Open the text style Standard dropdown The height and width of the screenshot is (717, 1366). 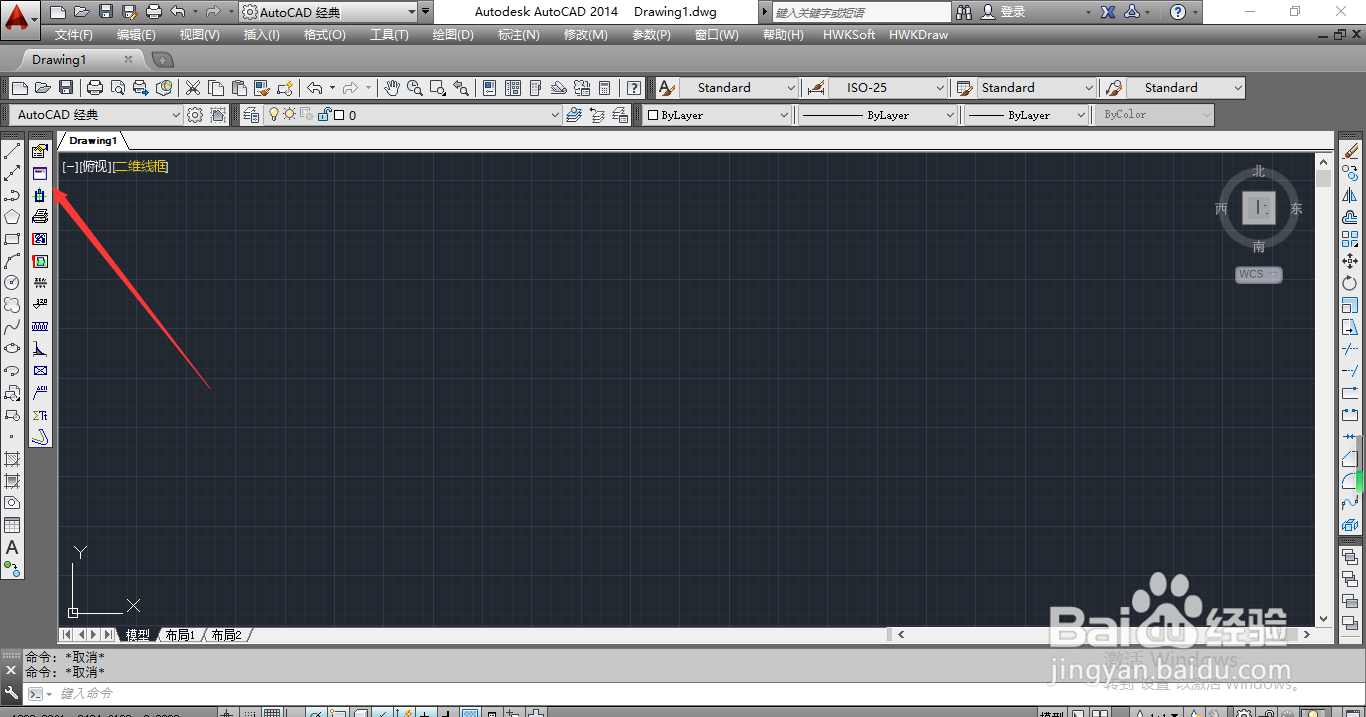(x=739, y=88)
